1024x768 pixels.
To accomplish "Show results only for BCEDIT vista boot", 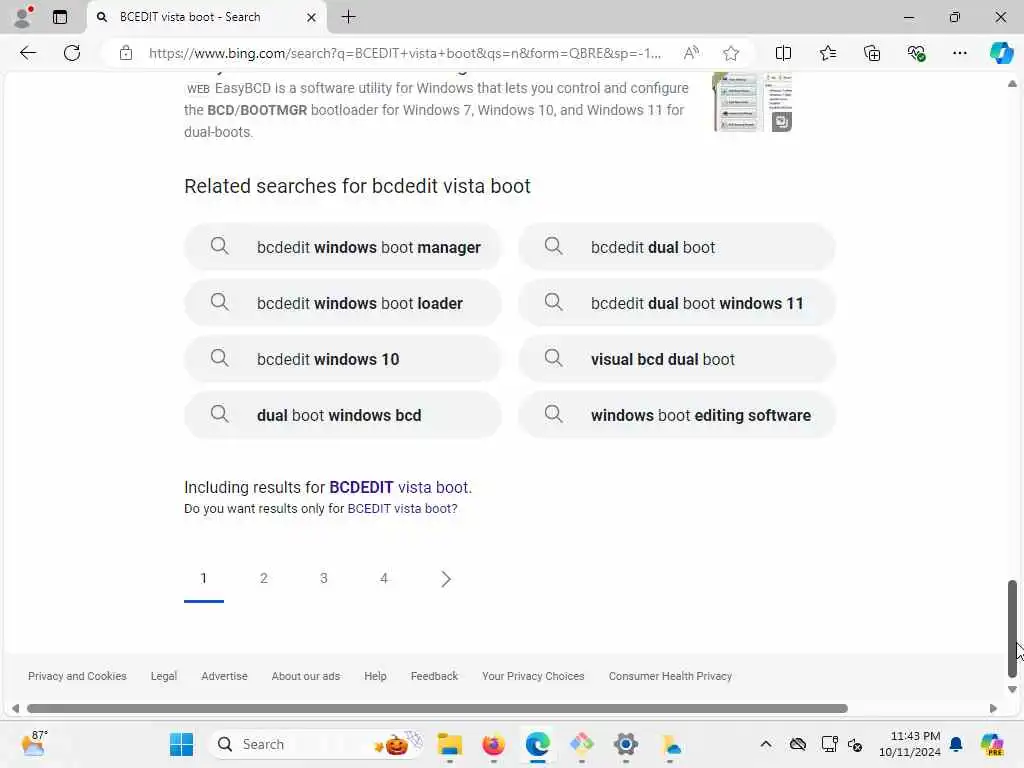I will coord(400,509).
